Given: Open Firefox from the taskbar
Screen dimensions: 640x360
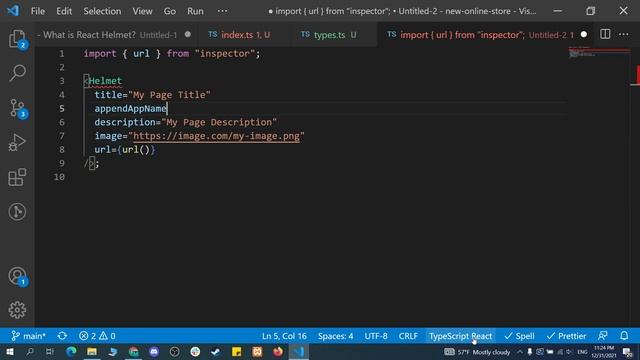Looking at the screenshot, I should (x=278, y=352).
